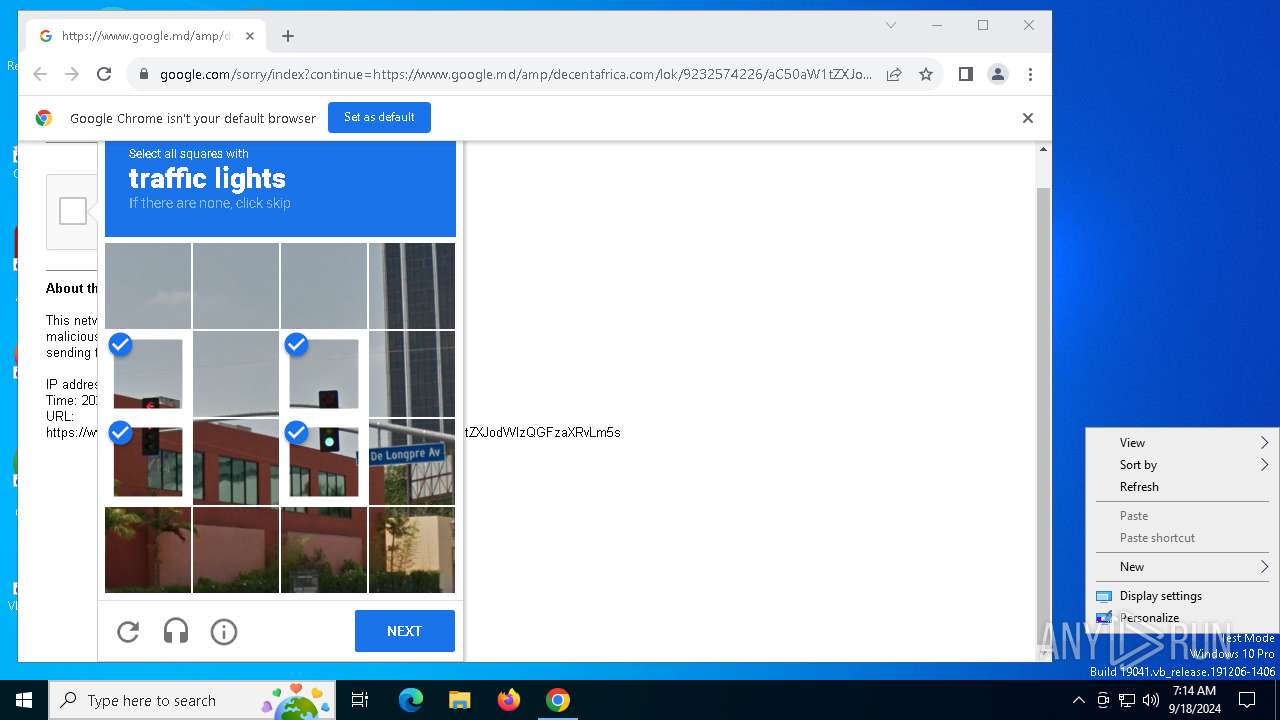Maximize the Chrome window
The width and height of the screenshot is (1280, 720).
(x=983, y=26)
